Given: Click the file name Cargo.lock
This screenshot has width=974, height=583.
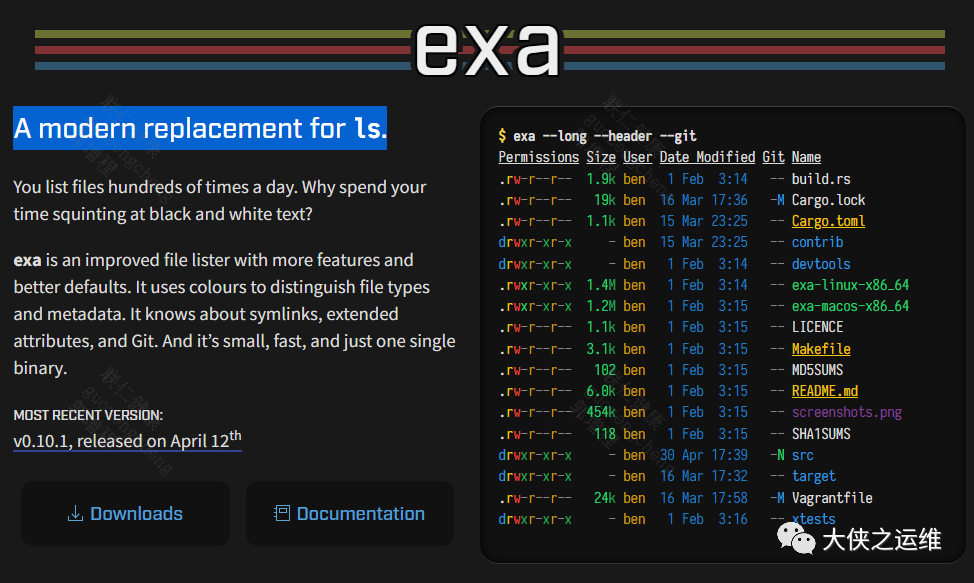Looking at the screenshot, I should [x=828, y=200].
